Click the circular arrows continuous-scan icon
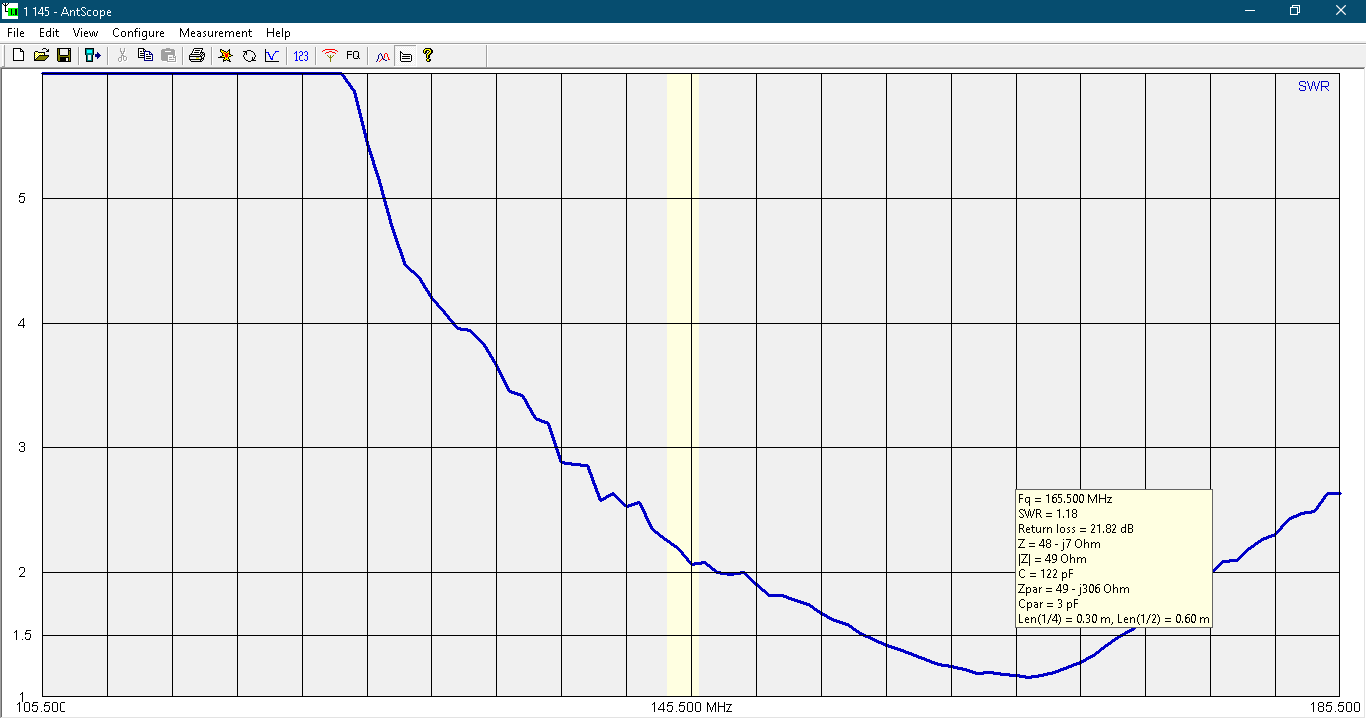The height and width of the screenshot is (718, 1366). pyautogui.click(x=249, y=56)
